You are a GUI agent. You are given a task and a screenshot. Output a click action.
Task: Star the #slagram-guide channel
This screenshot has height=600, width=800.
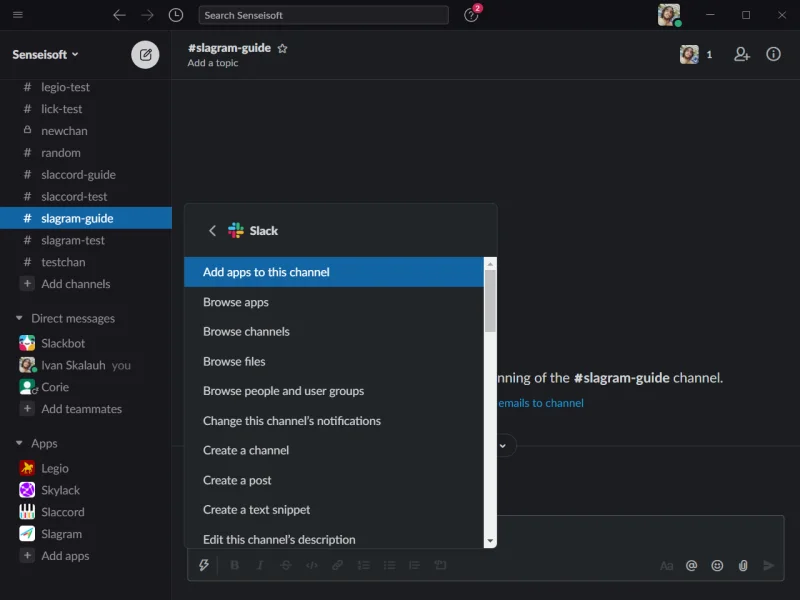(x=282, y=48)
